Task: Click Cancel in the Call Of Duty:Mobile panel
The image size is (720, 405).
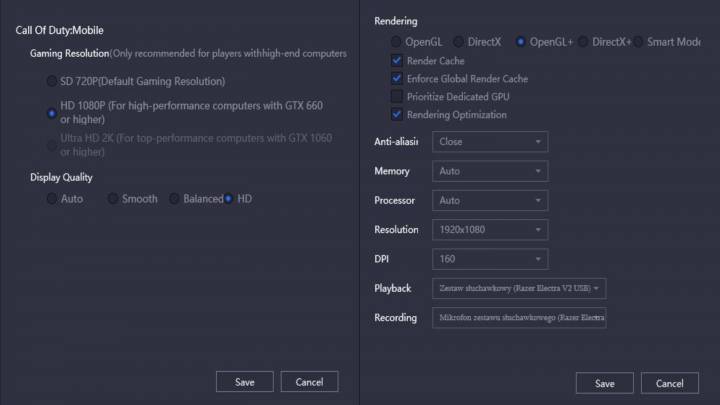Action: pos(309,381)
